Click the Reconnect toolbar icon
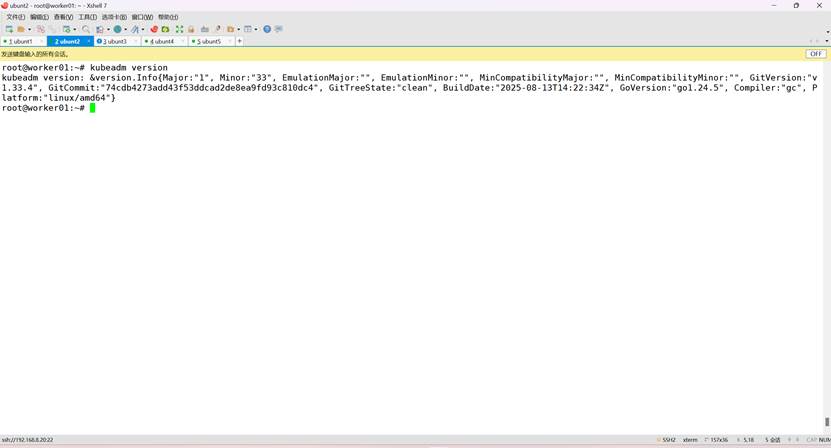The width and height of the screenshot is (831, 448). click(52, 29)
